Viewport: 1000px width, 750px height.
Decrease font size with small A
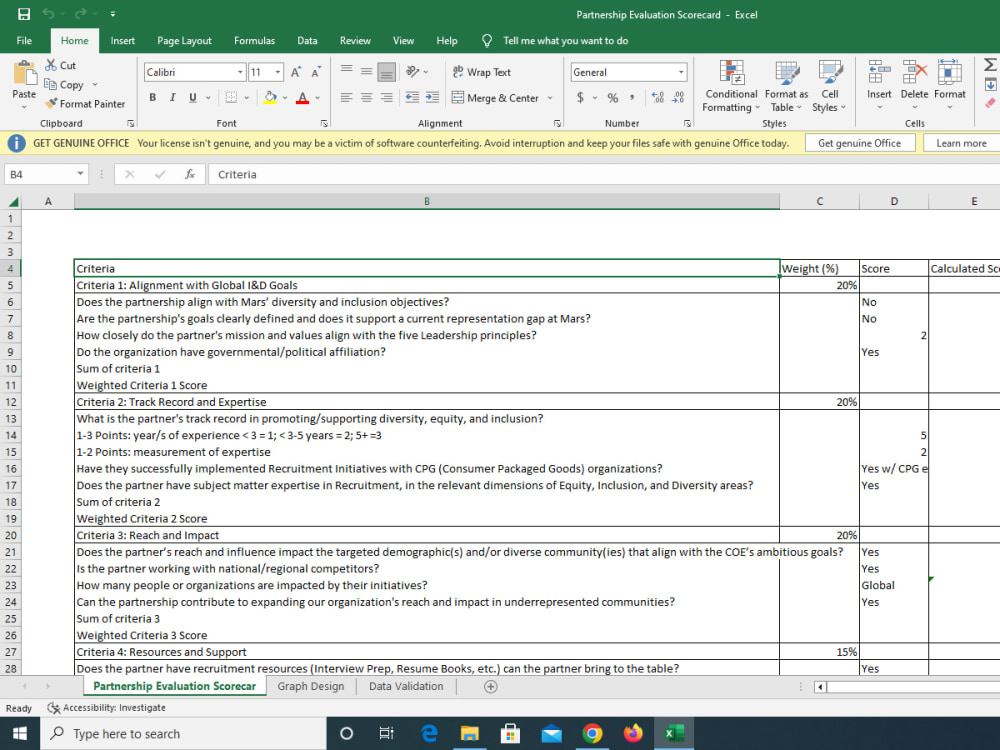click(x=316, y=72)
